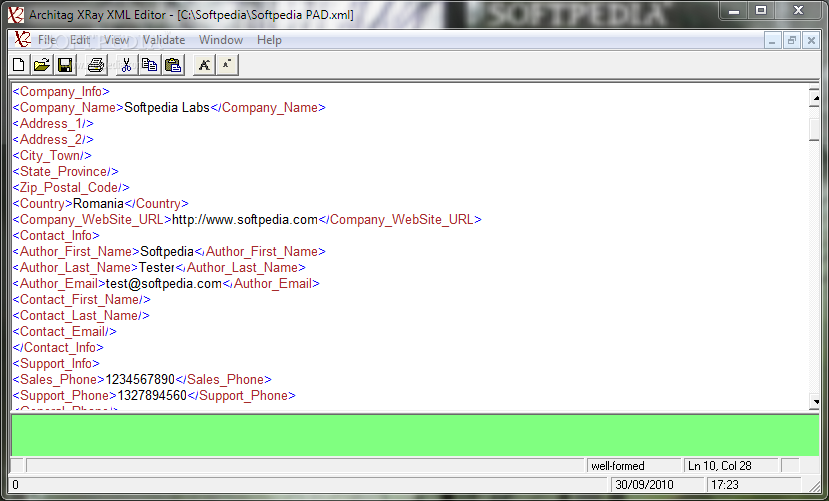Open a file with the folder icon
The width and height of the screenshot is (829, 501).
(42, 65)
